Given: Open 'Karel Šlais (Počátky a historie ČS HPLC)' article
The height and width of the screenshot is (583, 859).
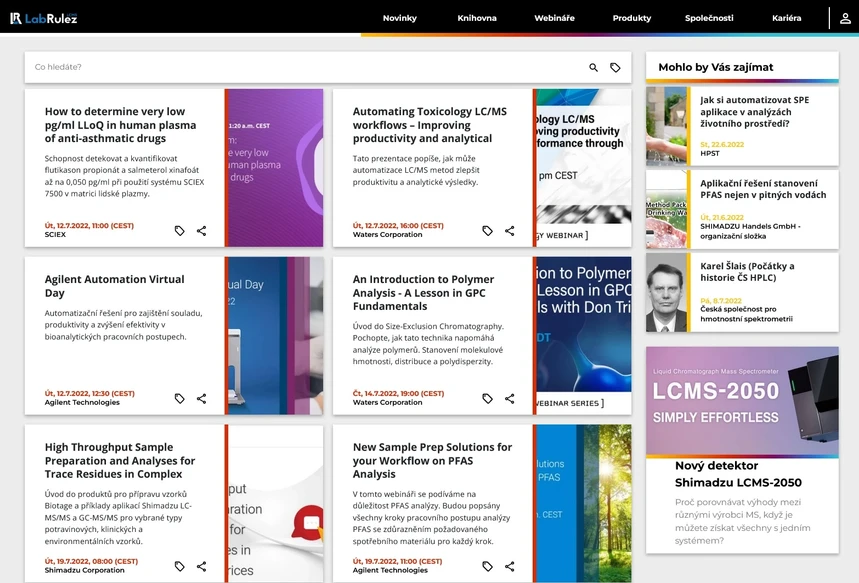Looking at the screenshot, I should pyautogui.click(x=747, y=272).
